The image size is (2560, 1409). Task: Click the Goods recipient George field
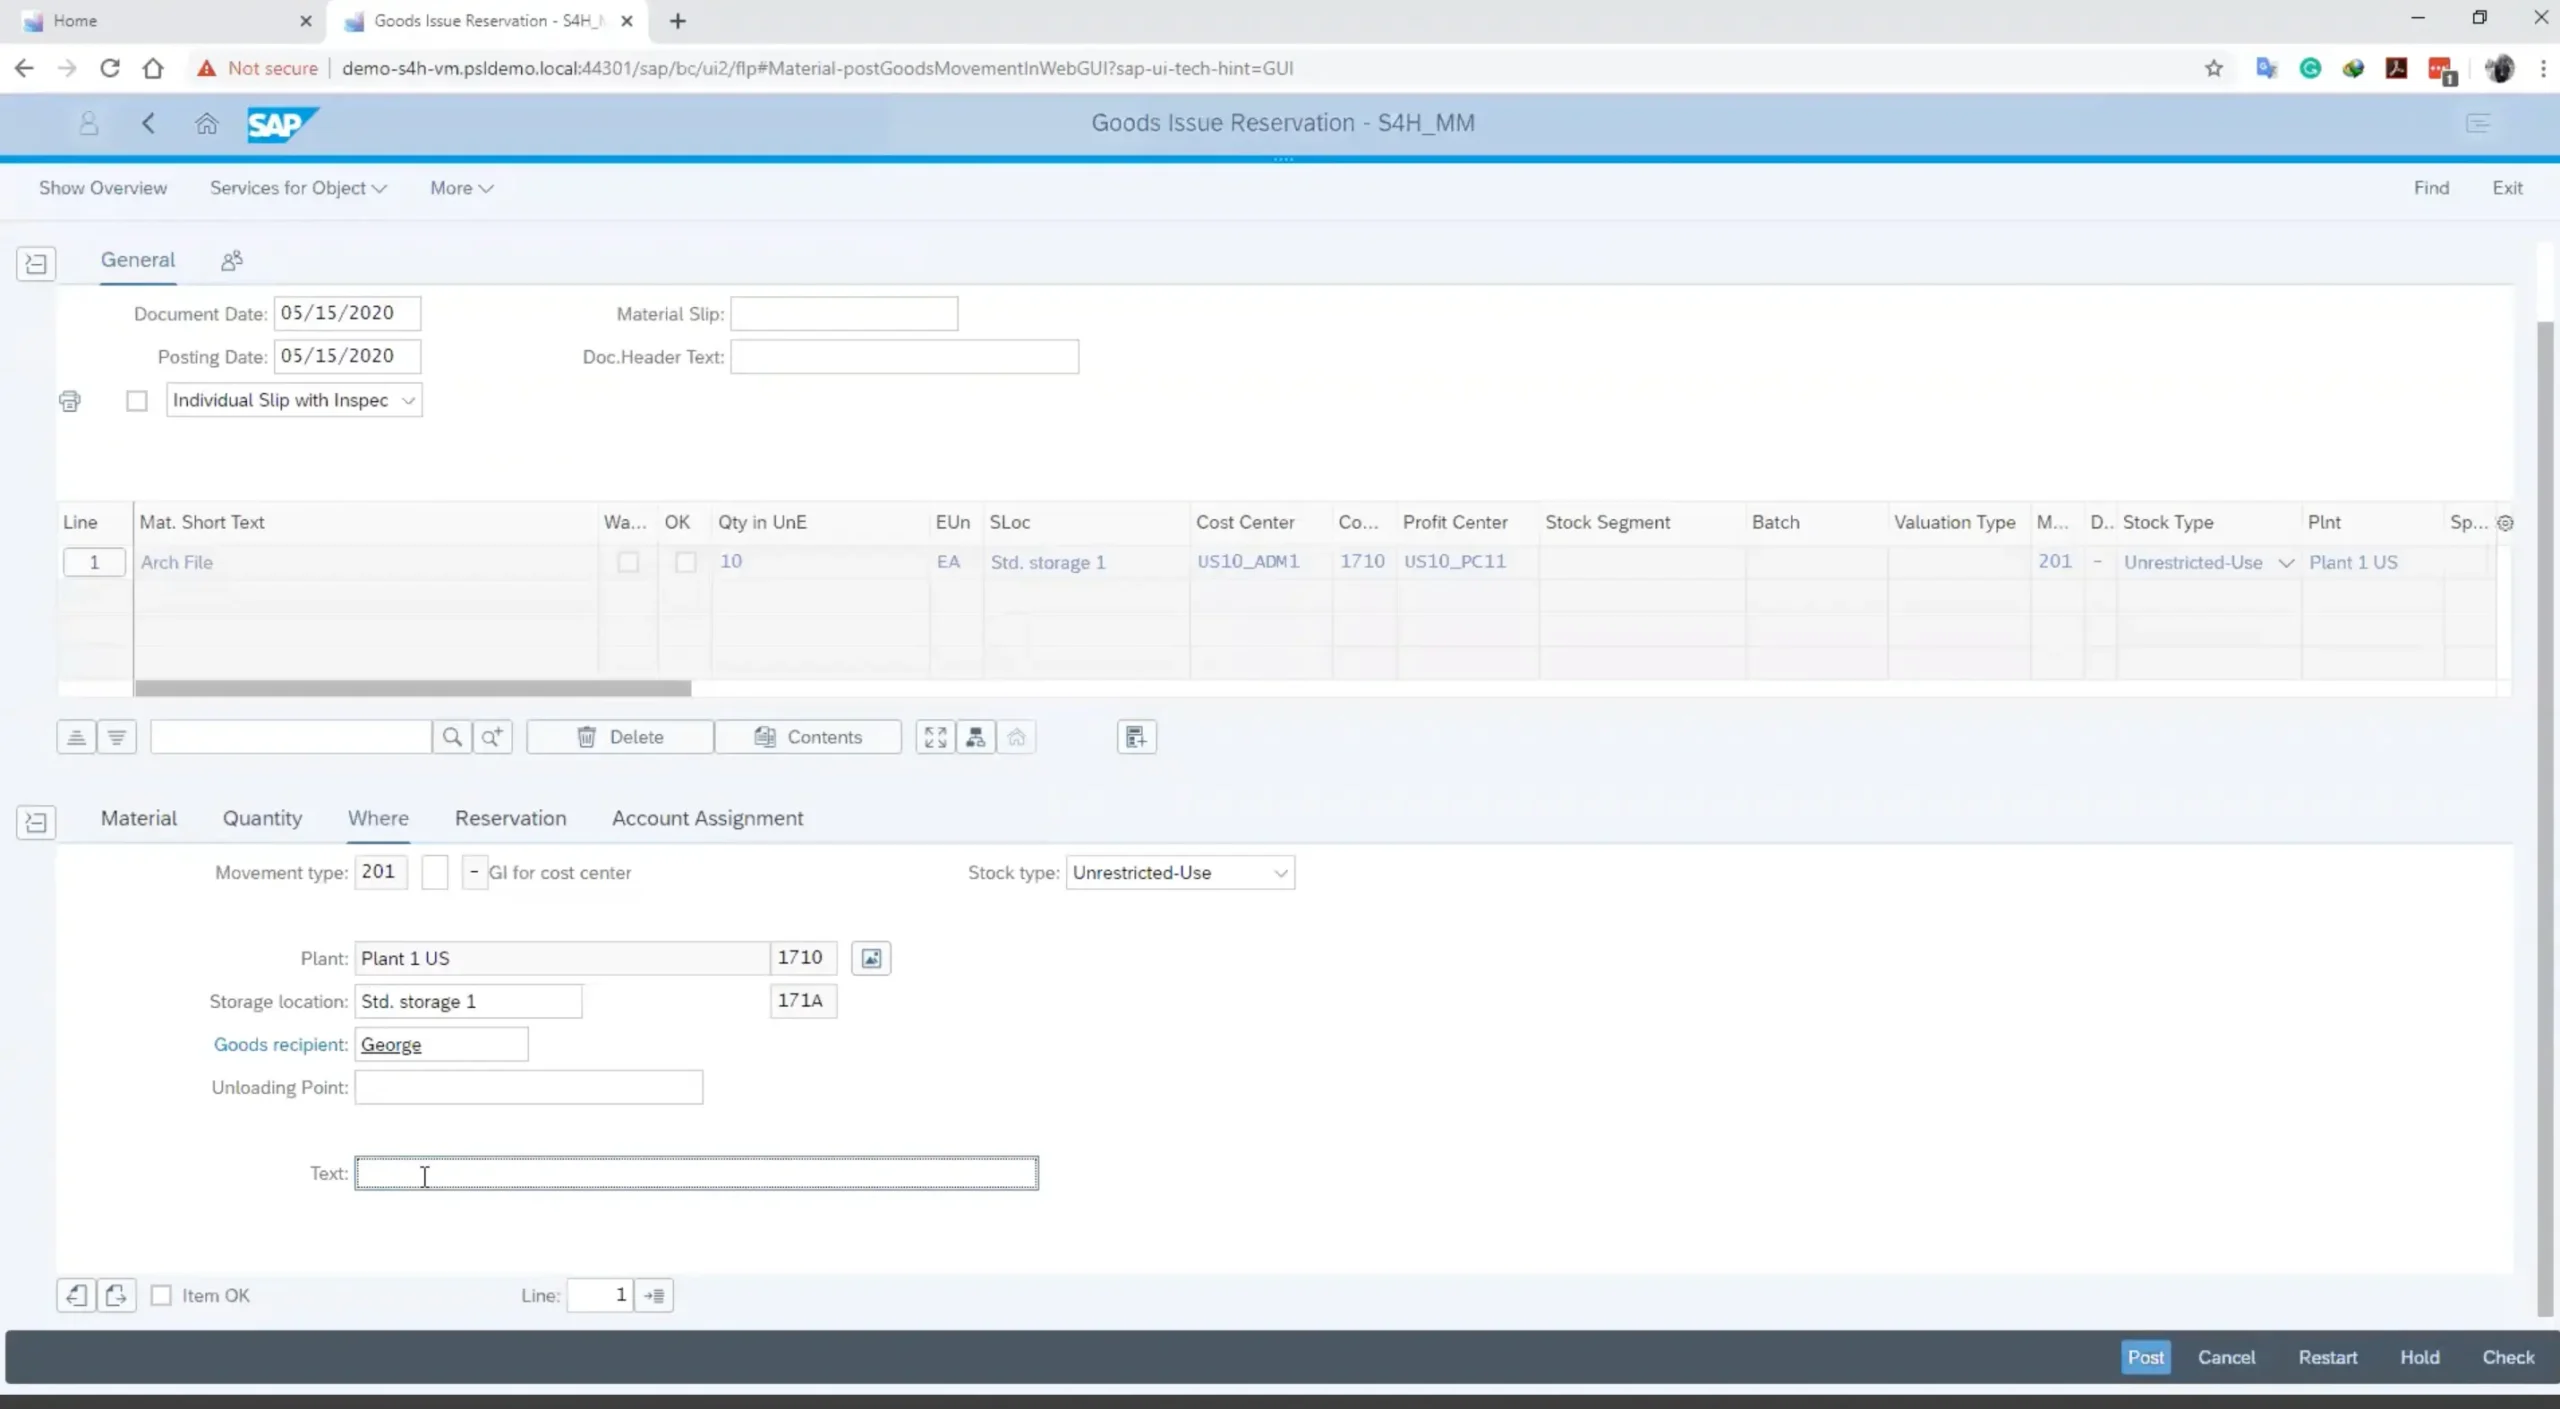(x=441, y=1045)
